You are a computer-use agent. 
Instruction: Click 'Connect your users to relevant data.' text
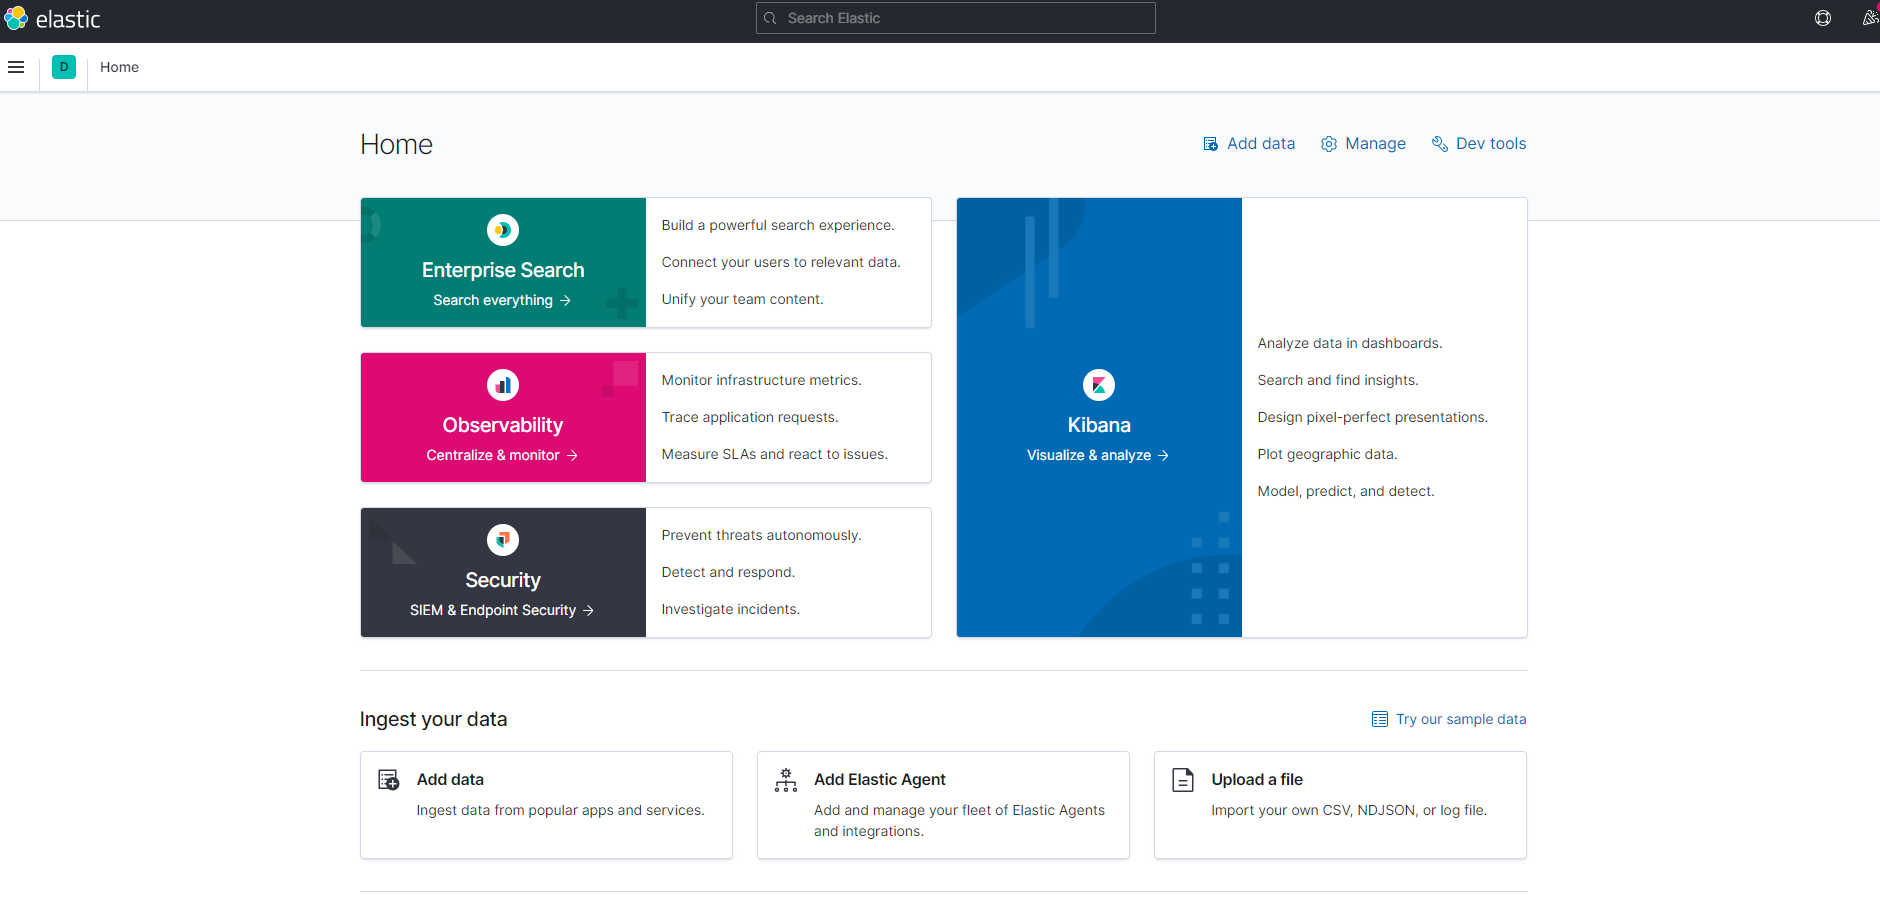tap(781, 262)
